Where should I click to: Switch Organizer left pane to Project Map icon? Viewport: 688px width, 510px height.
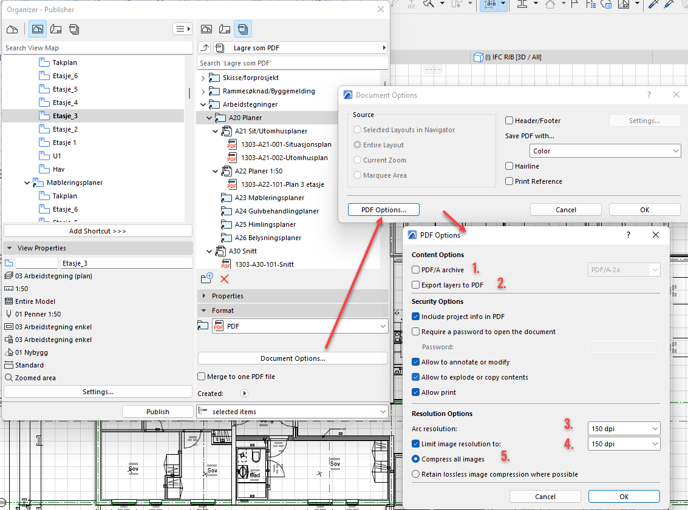(12, 29)
